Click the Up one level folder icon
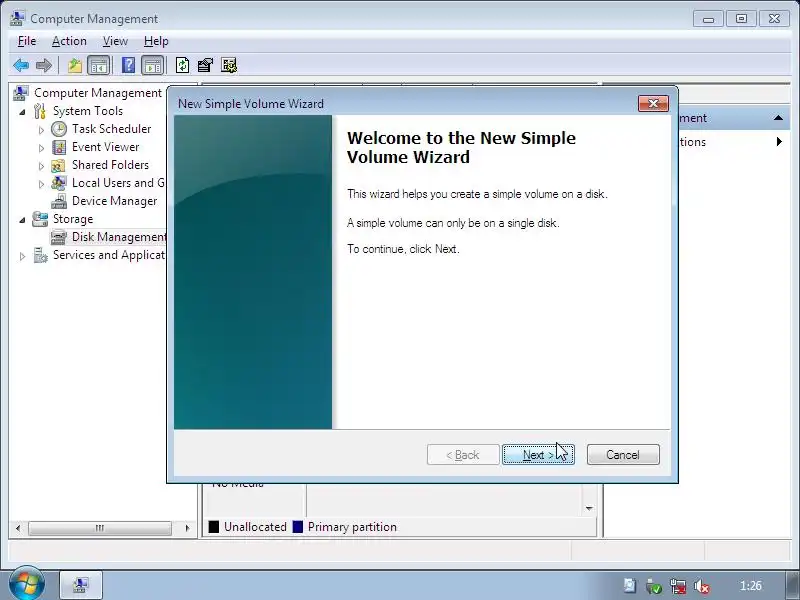 coord(75,65)
